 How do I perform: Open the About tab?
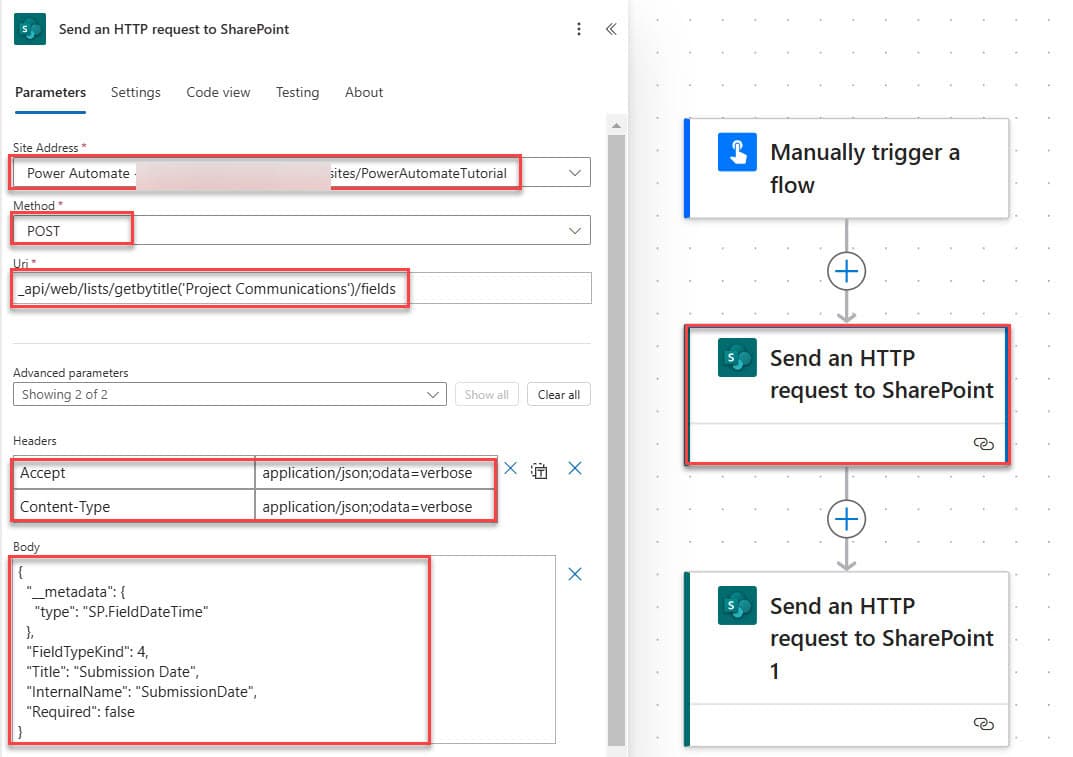[x=363, y=92]
